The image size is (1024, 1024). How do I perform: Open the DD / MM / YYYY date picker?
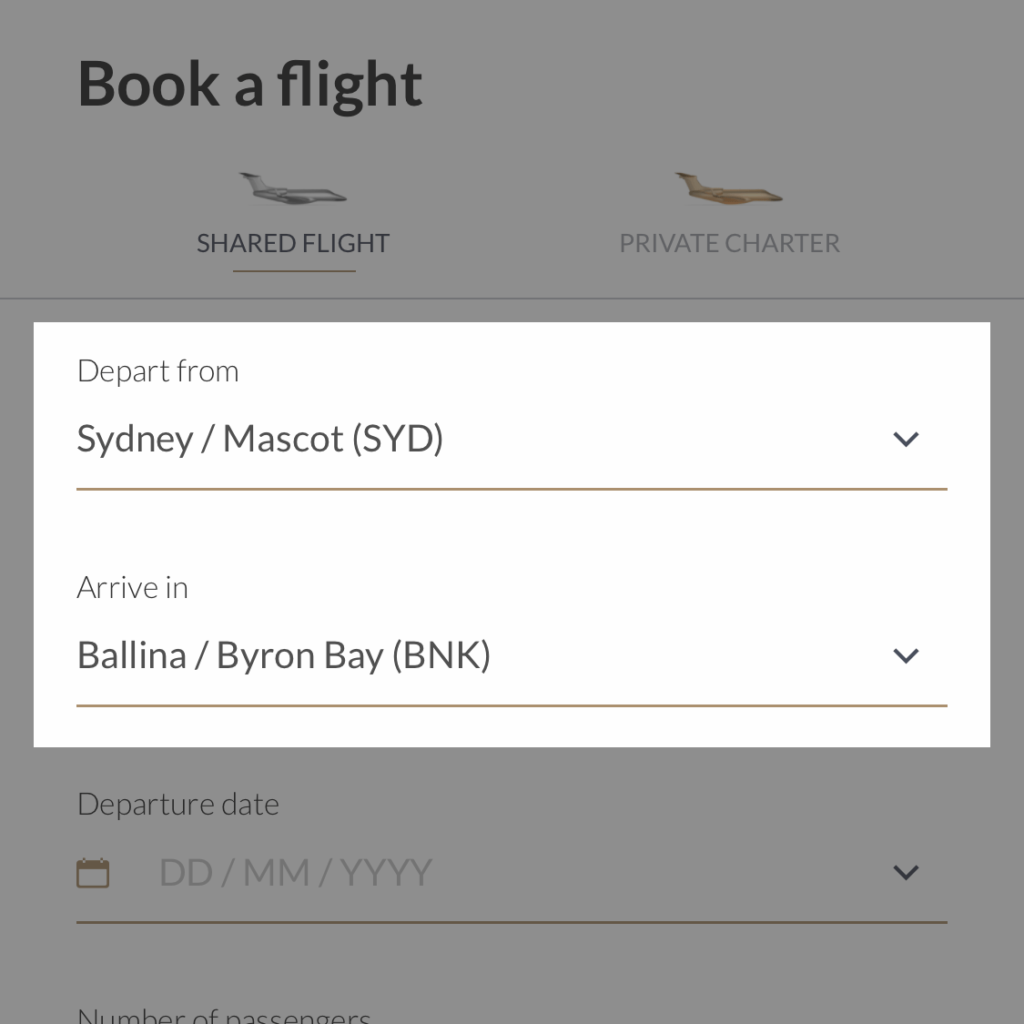pos(512,872)
